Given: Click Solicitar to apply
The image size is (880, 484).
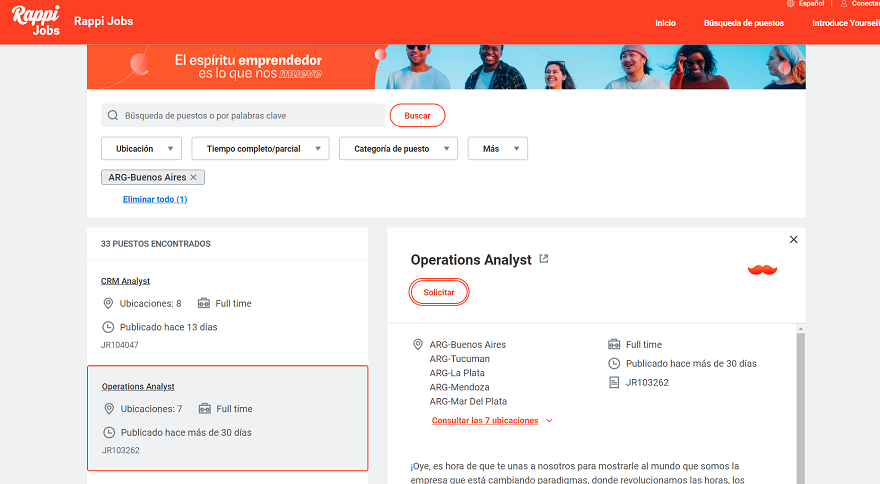Looking at the screenshot, I should coord(439,292).
